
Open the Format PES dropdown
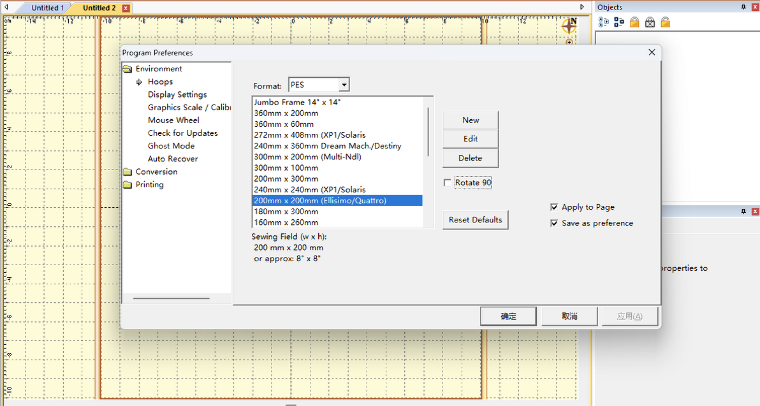344,85
